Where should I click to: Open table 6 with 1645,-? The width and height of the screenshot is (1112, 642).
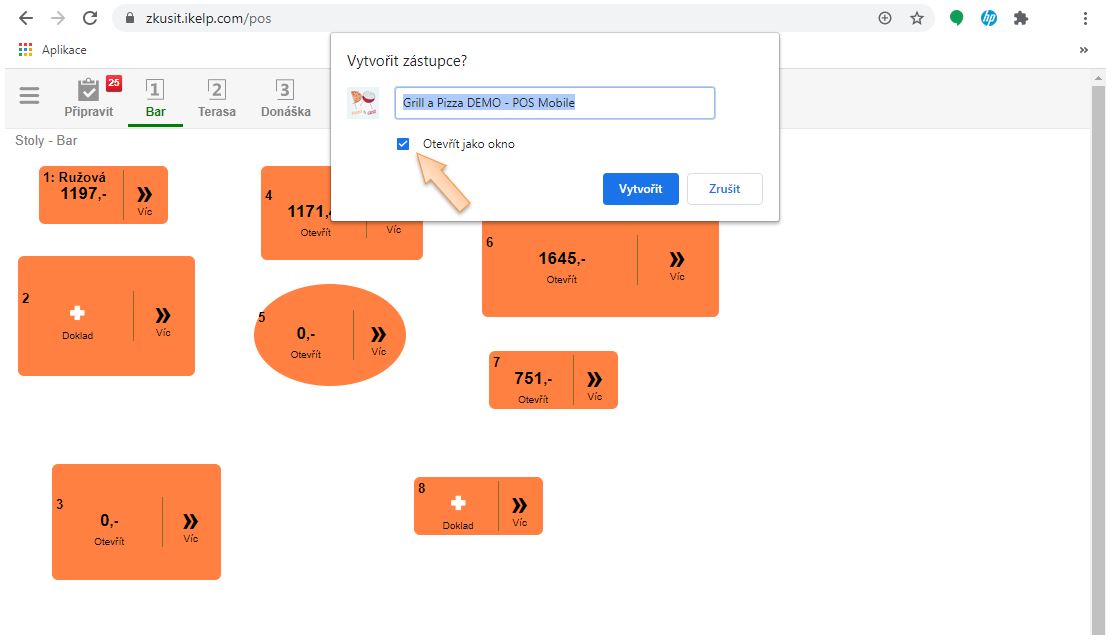pos(561,266)
